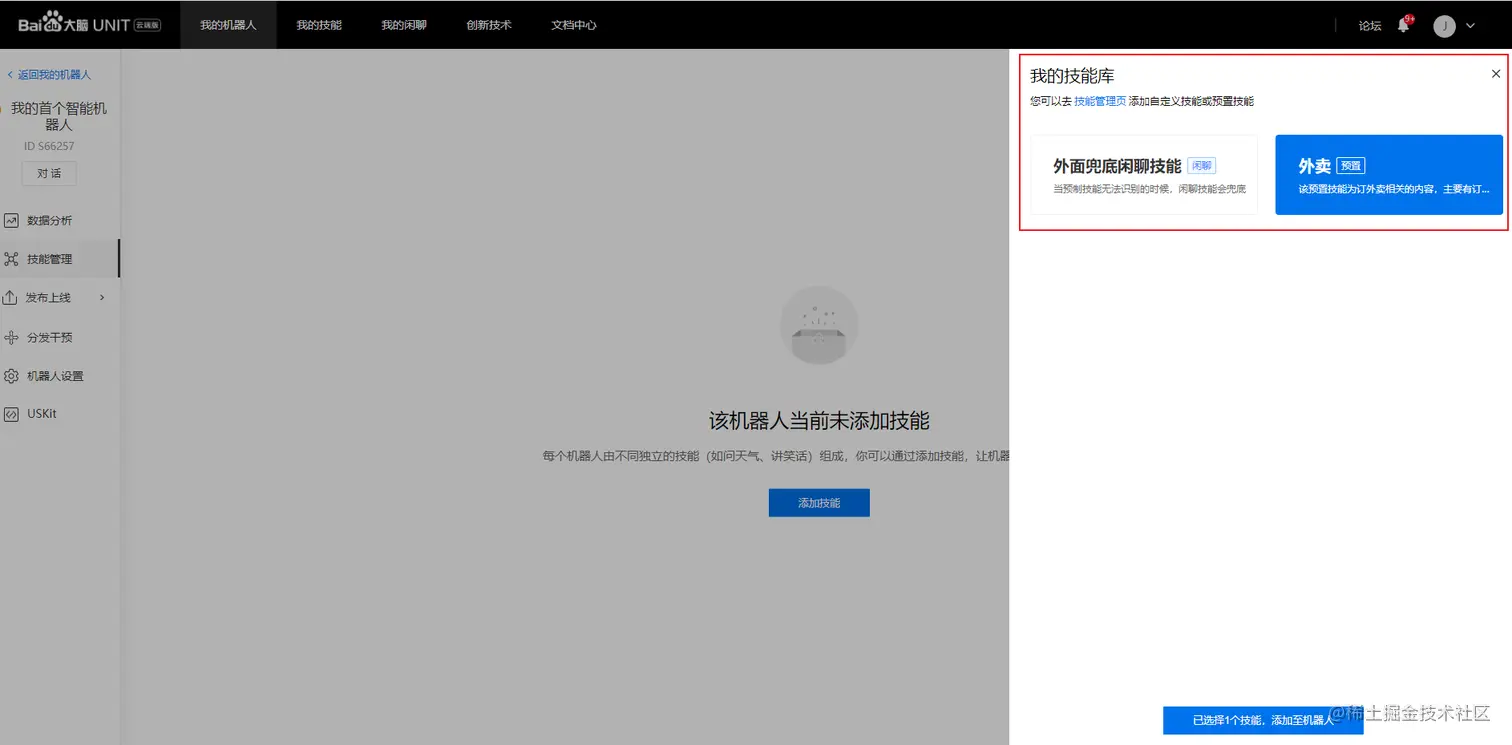Switch to the 我的技能 tab
Image resolution: width=1512 pixels, height=745 pixels.
(x=319, y=25)
